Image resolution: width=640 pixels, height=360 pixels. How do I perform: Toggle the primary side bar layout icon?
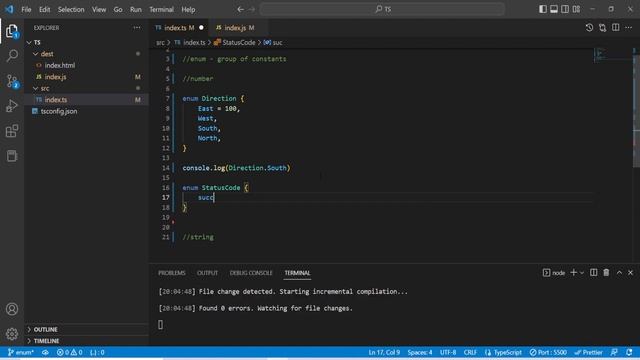(543, 9)
